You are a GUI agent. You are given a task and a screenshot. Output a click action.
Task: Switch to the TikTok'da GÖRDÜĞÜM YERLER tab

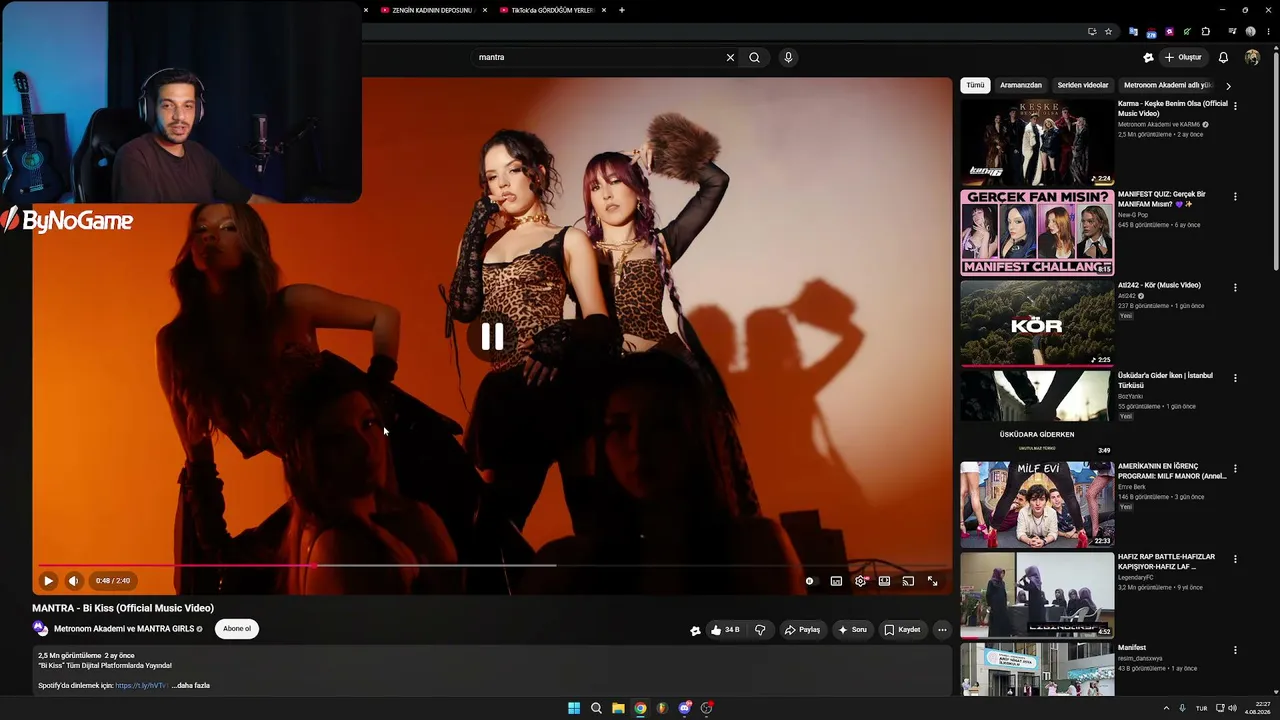point(552,10)
